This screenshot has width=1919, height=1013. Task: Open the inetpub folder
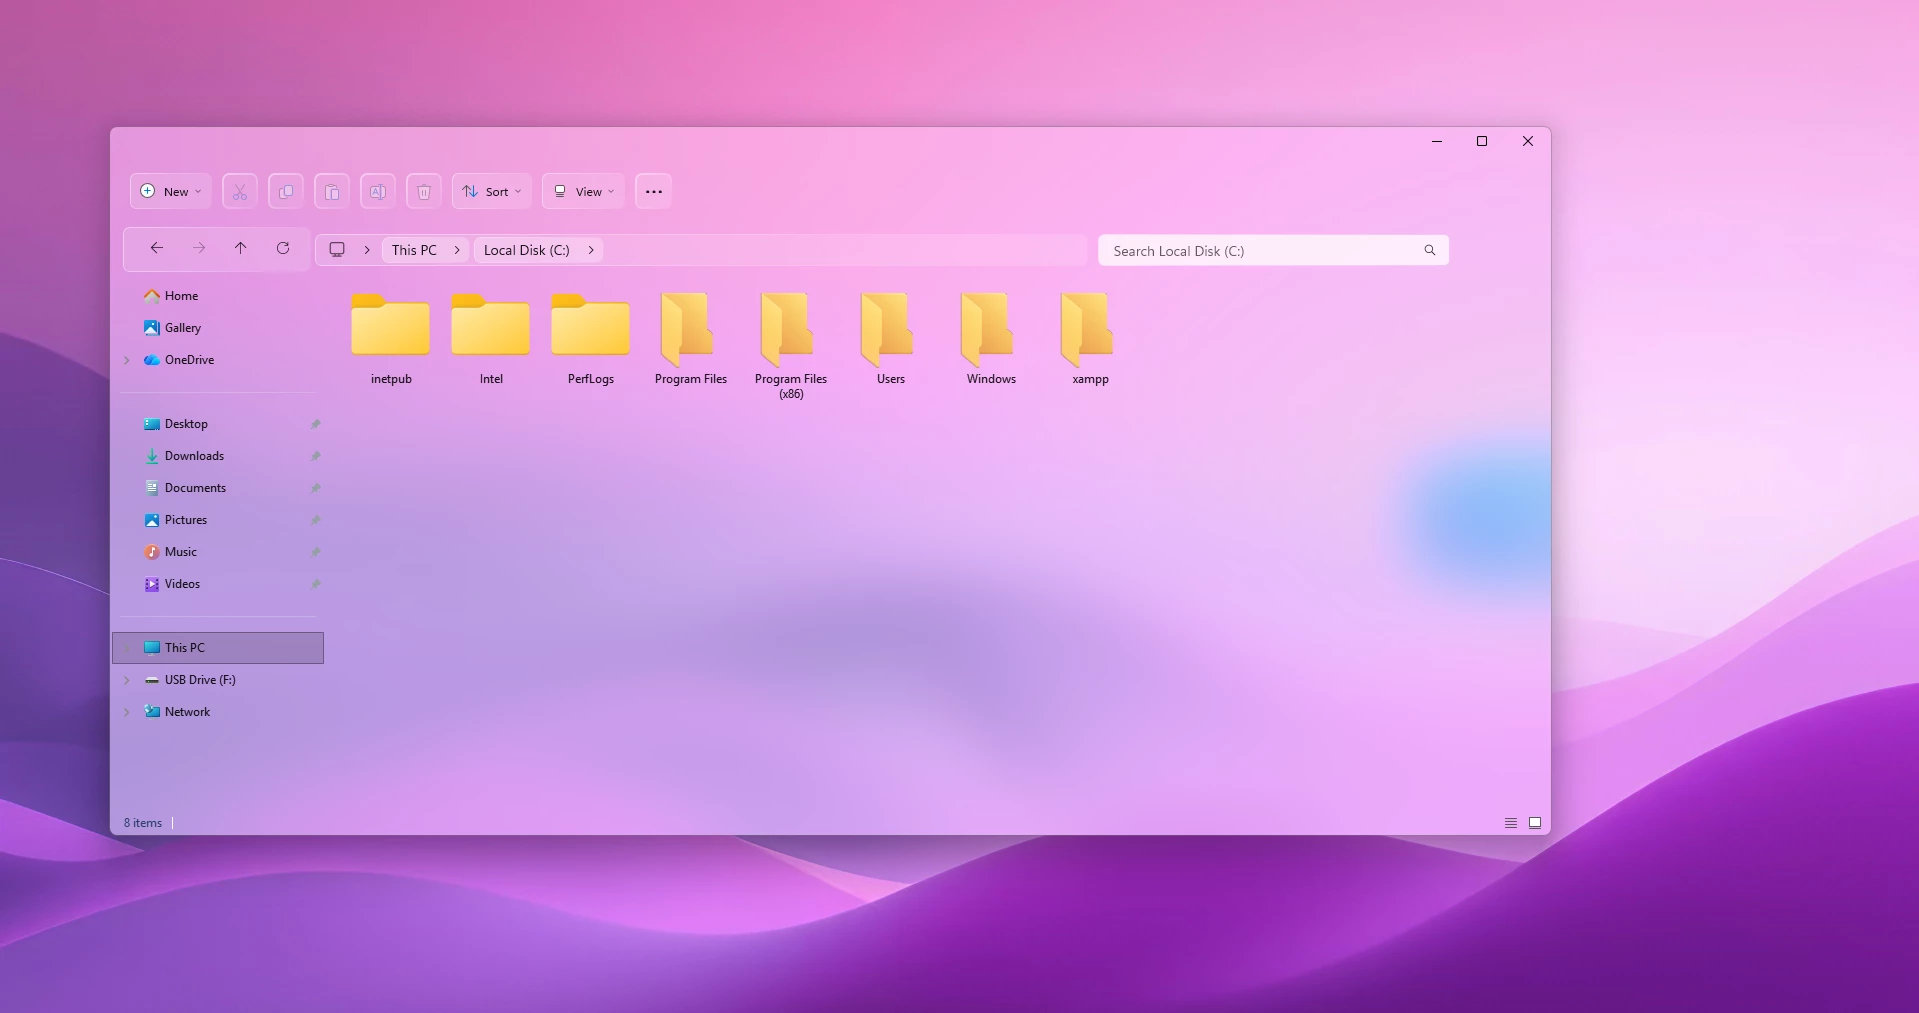click(x=391, y=338)
